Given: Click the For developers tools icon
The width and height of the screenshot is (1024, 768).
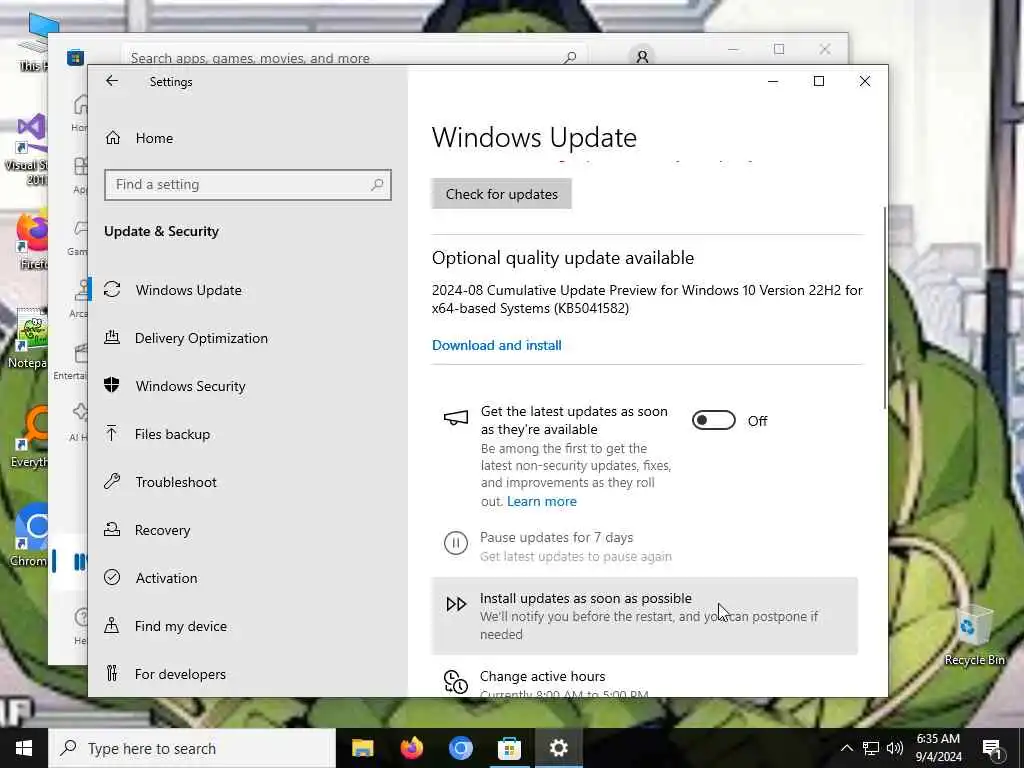Looking at the screenshot, I should (112, 673).
